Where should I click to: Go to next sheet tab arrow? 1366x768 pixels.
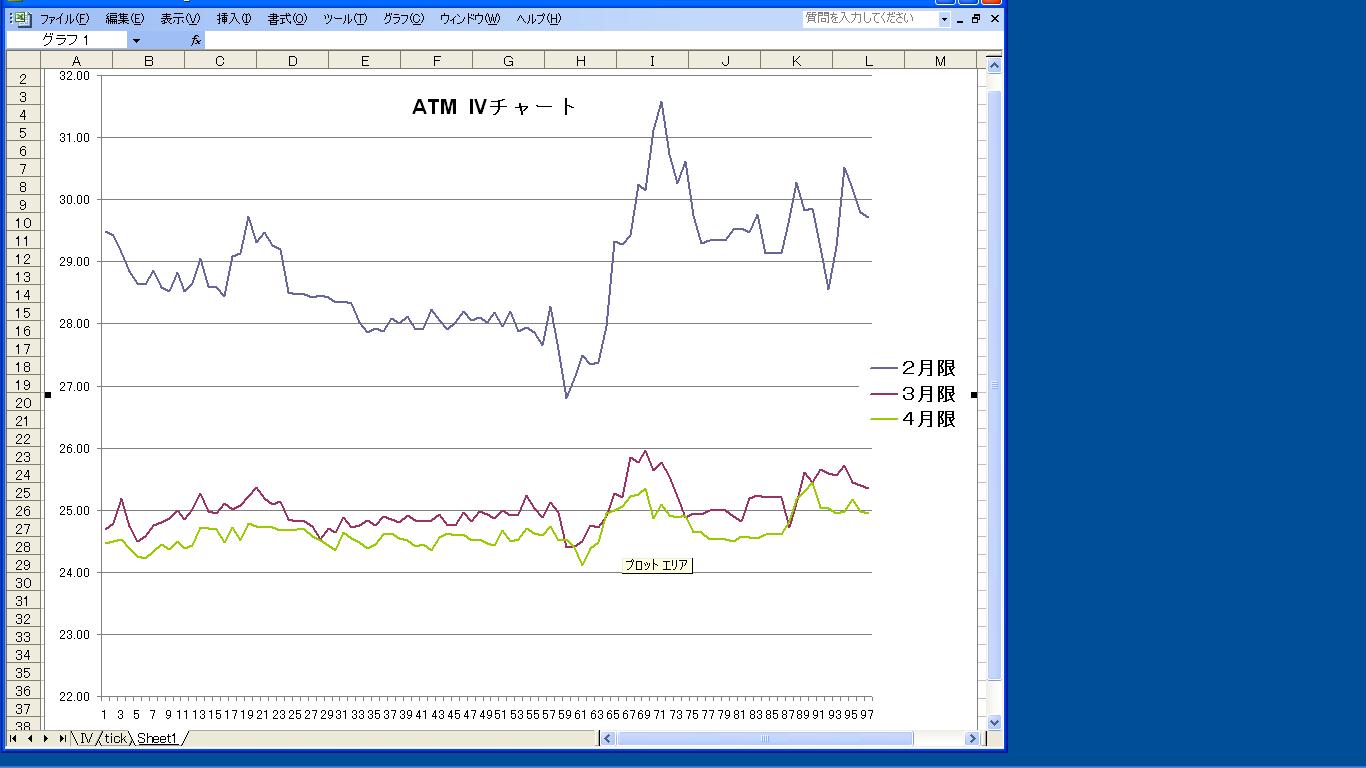point(46,738)
